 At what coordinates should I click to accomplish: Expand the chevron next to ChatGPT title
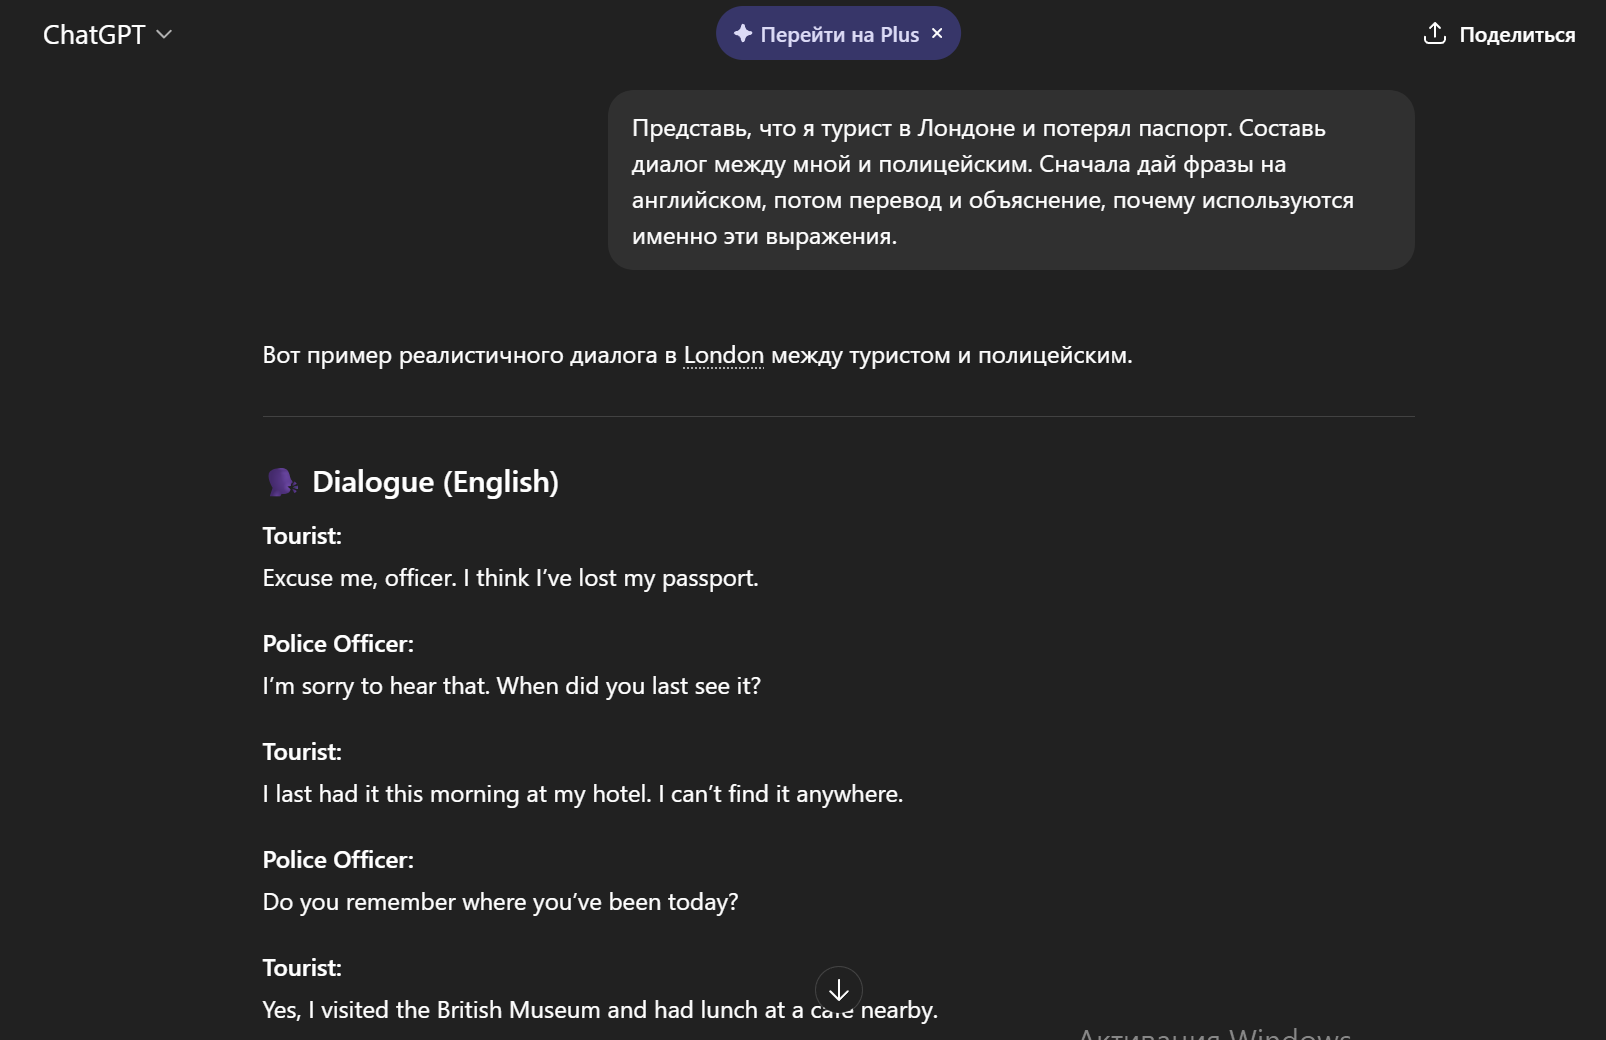tap(166, 35)
